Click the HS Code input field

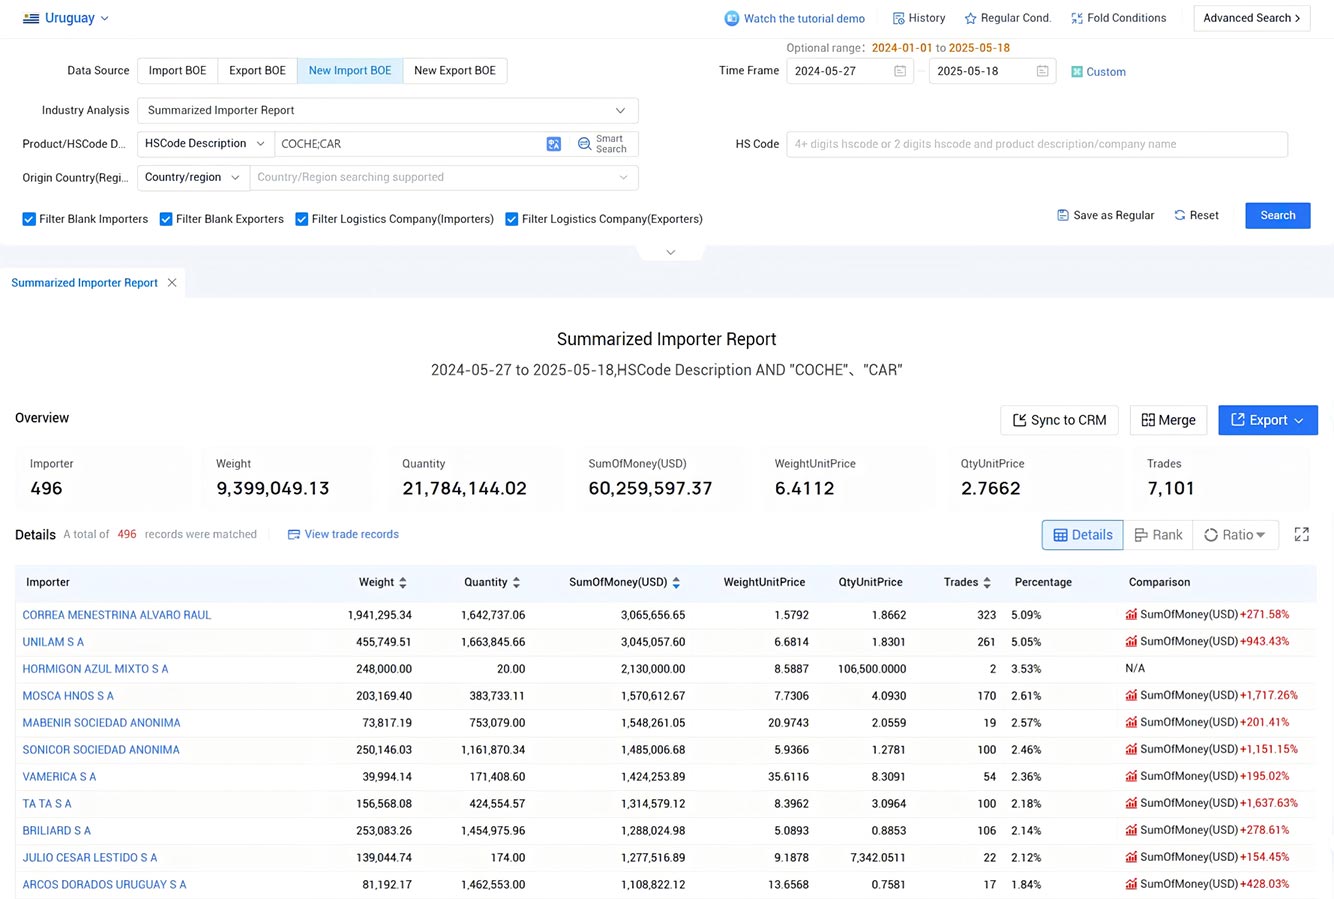click(x=1037, y=144)
